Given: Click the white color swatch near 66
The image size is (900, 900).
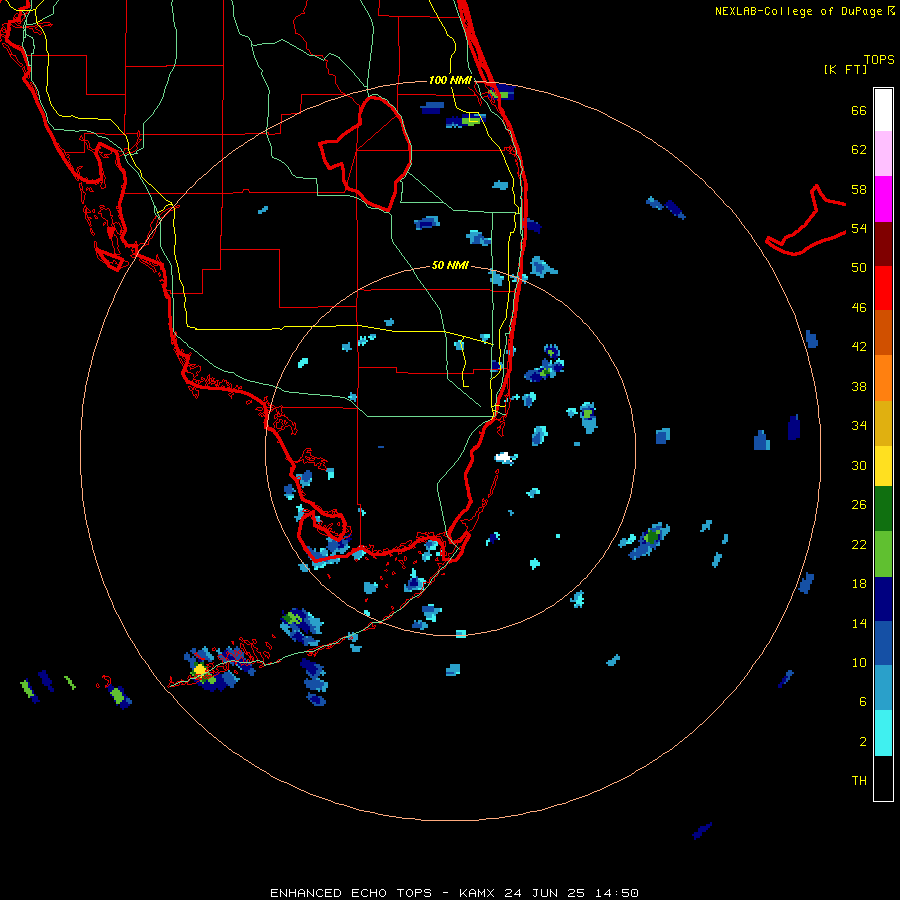Looking at the screenshot, I should 883,110.
